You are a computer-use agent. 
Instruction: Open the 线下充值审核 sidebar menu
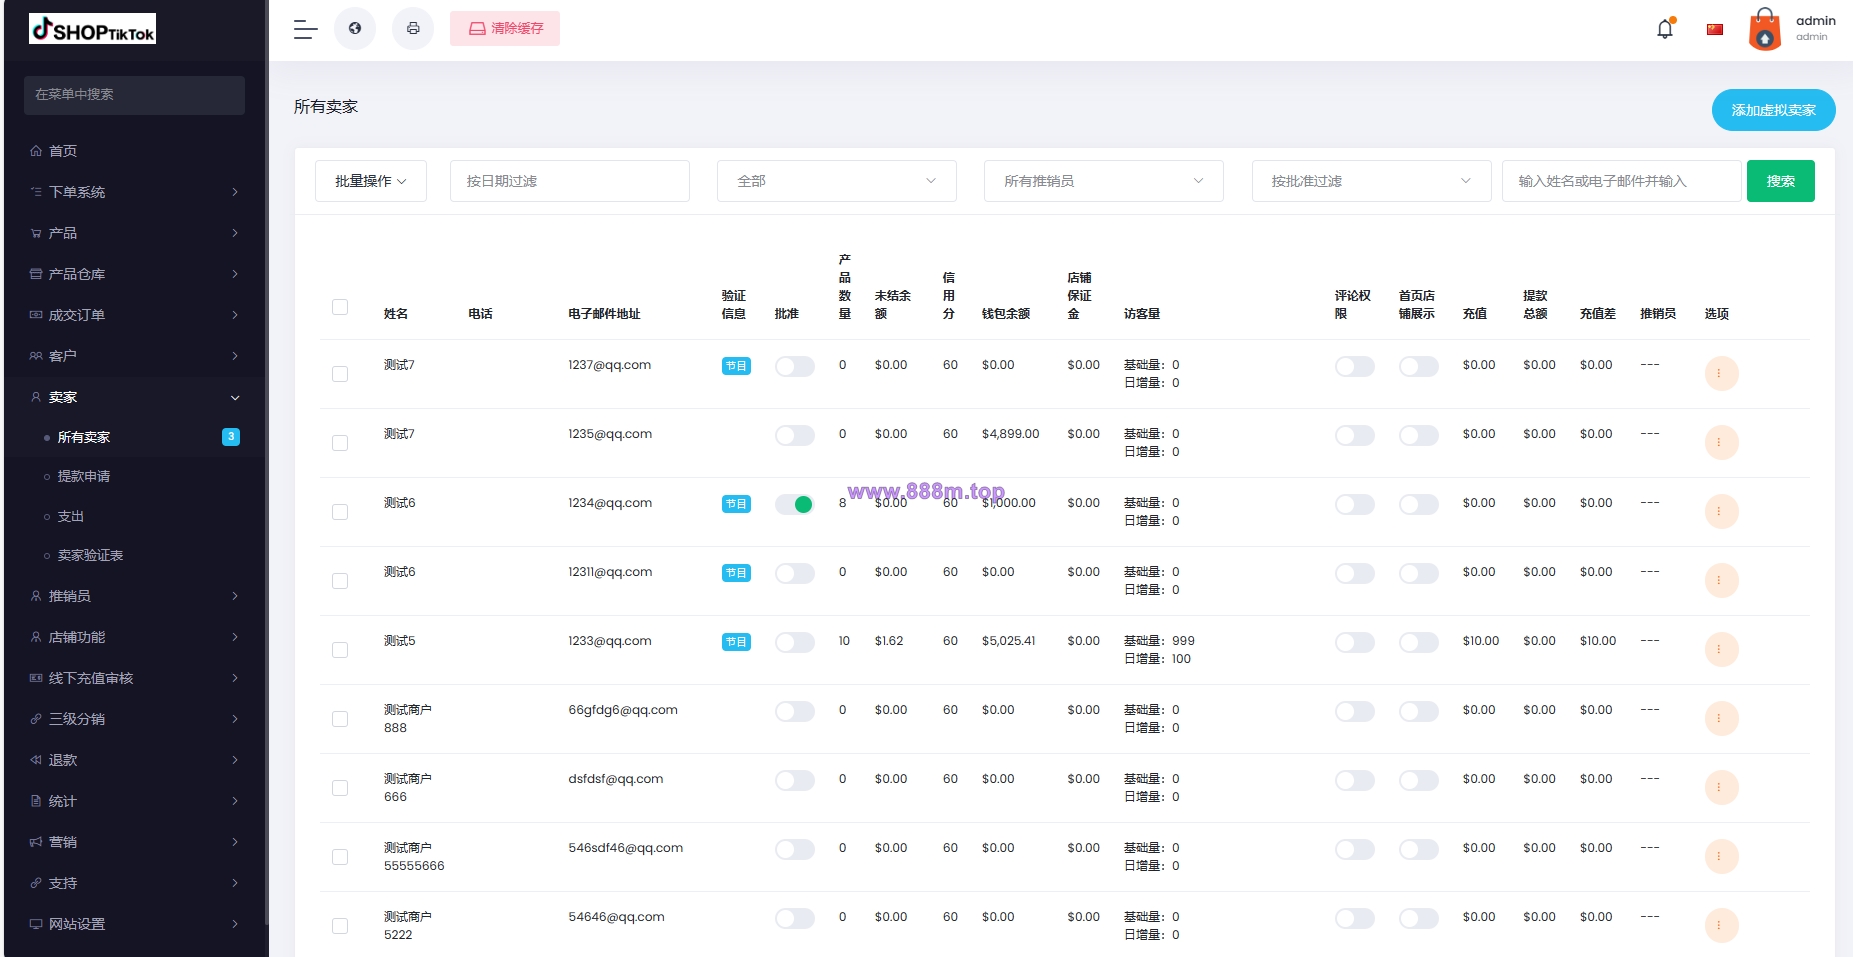tap(134, 678)
